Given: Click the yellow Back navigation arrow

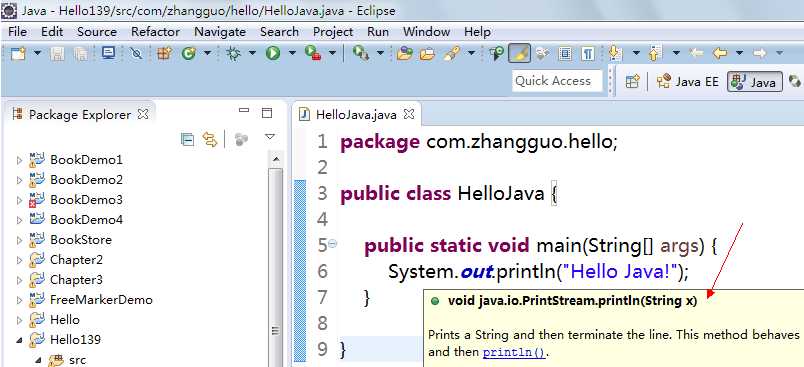Looking at the screenshot, I should click(x=720, y=53).
